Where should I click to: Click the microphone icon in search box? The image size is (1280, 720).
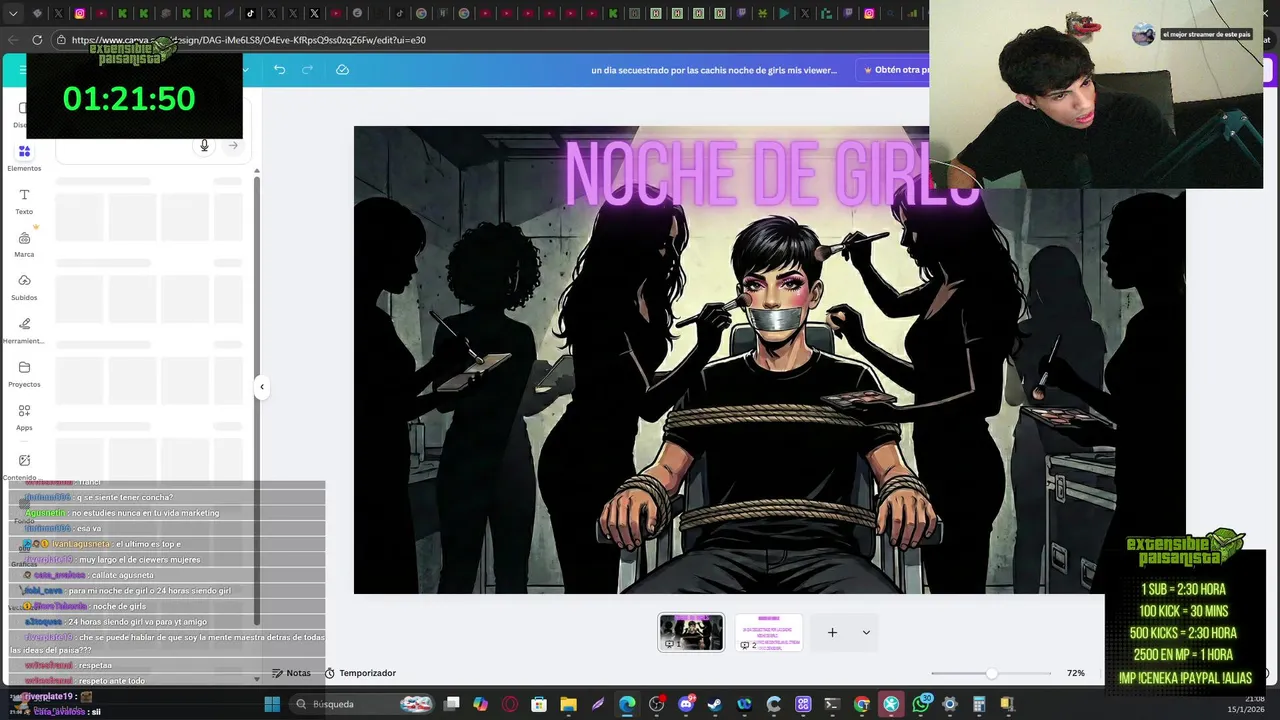204,146
